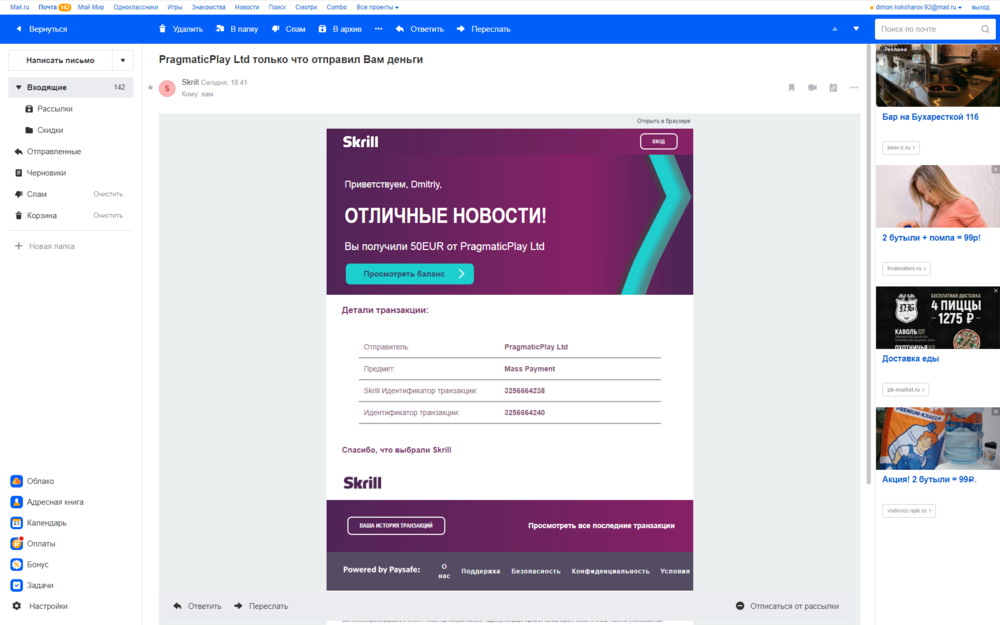
Task: Archive the email with В архив
Action: click(340, 29)
